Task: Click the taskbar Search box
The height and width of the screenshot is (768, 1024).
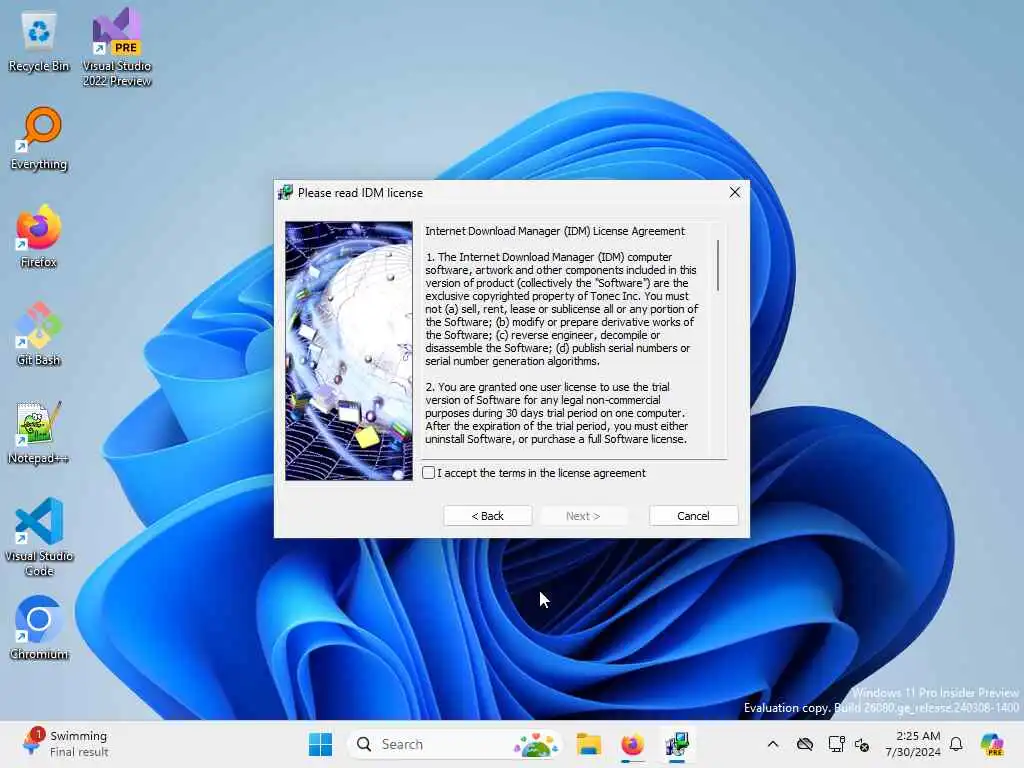Action: click(455, 744)
